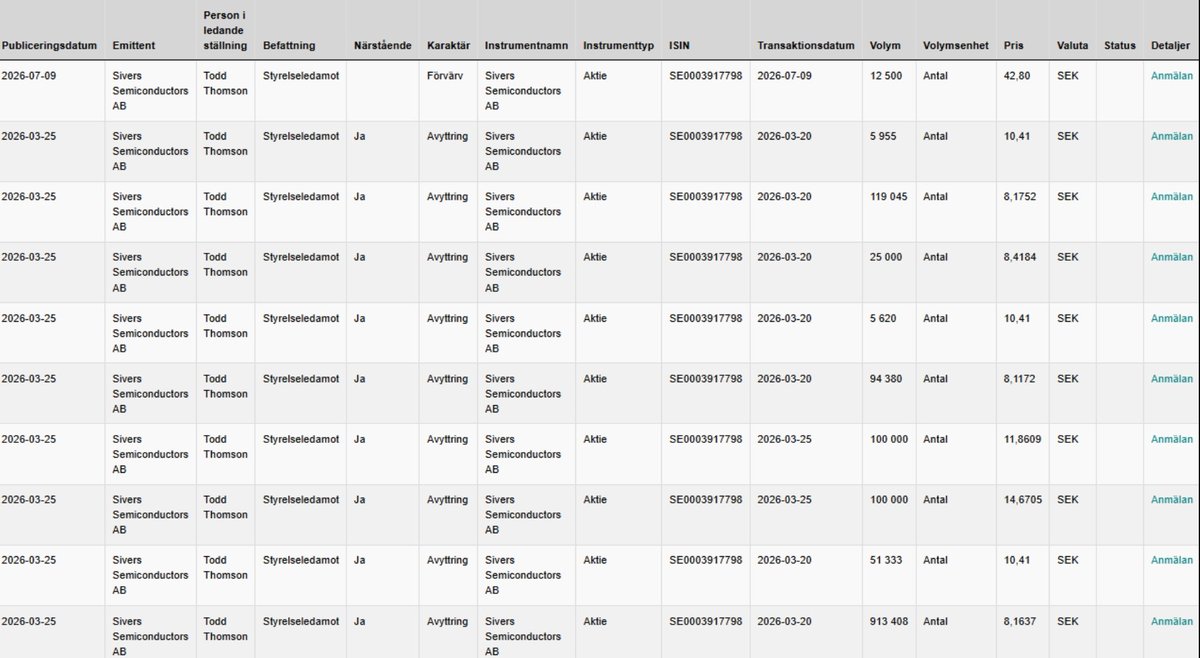Open Anmälan link for 119 045 volume row
Image resolution: width=1200 pixels, height=658 pixels.
click(x=1171, y=197)
